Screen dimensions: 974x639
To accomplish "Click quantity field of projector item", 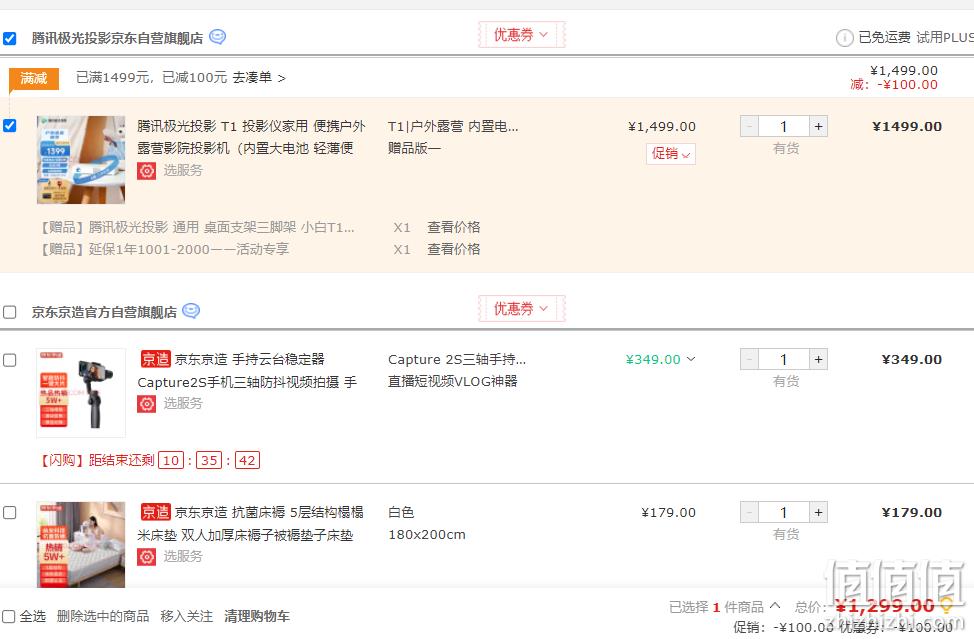I will click(x=784, y=127).
